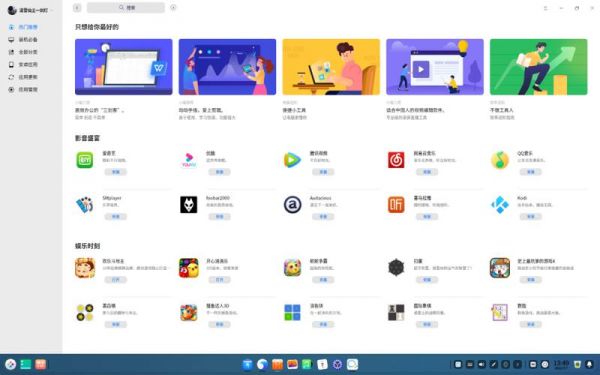Open the NetEase Cloud Music red icon
Screen dimensions: 600x375
396,160
